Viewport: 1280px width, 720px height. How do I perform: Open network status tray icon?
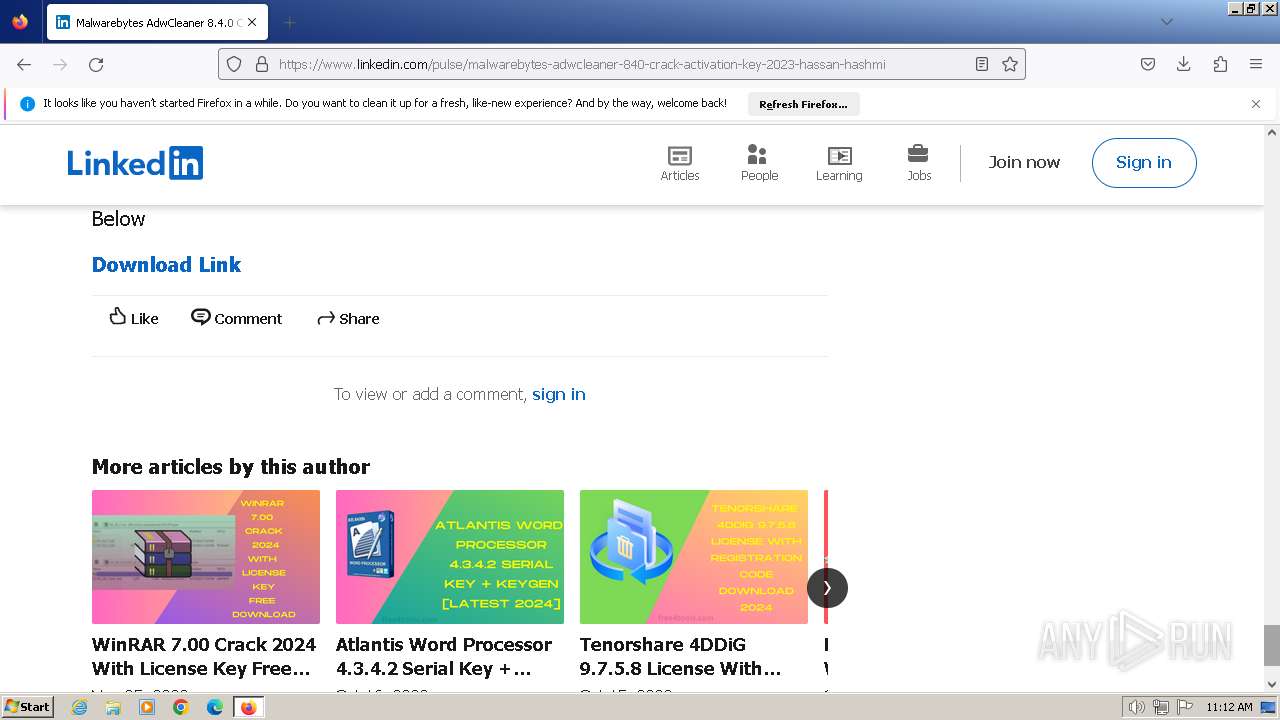click(1160, 707)
